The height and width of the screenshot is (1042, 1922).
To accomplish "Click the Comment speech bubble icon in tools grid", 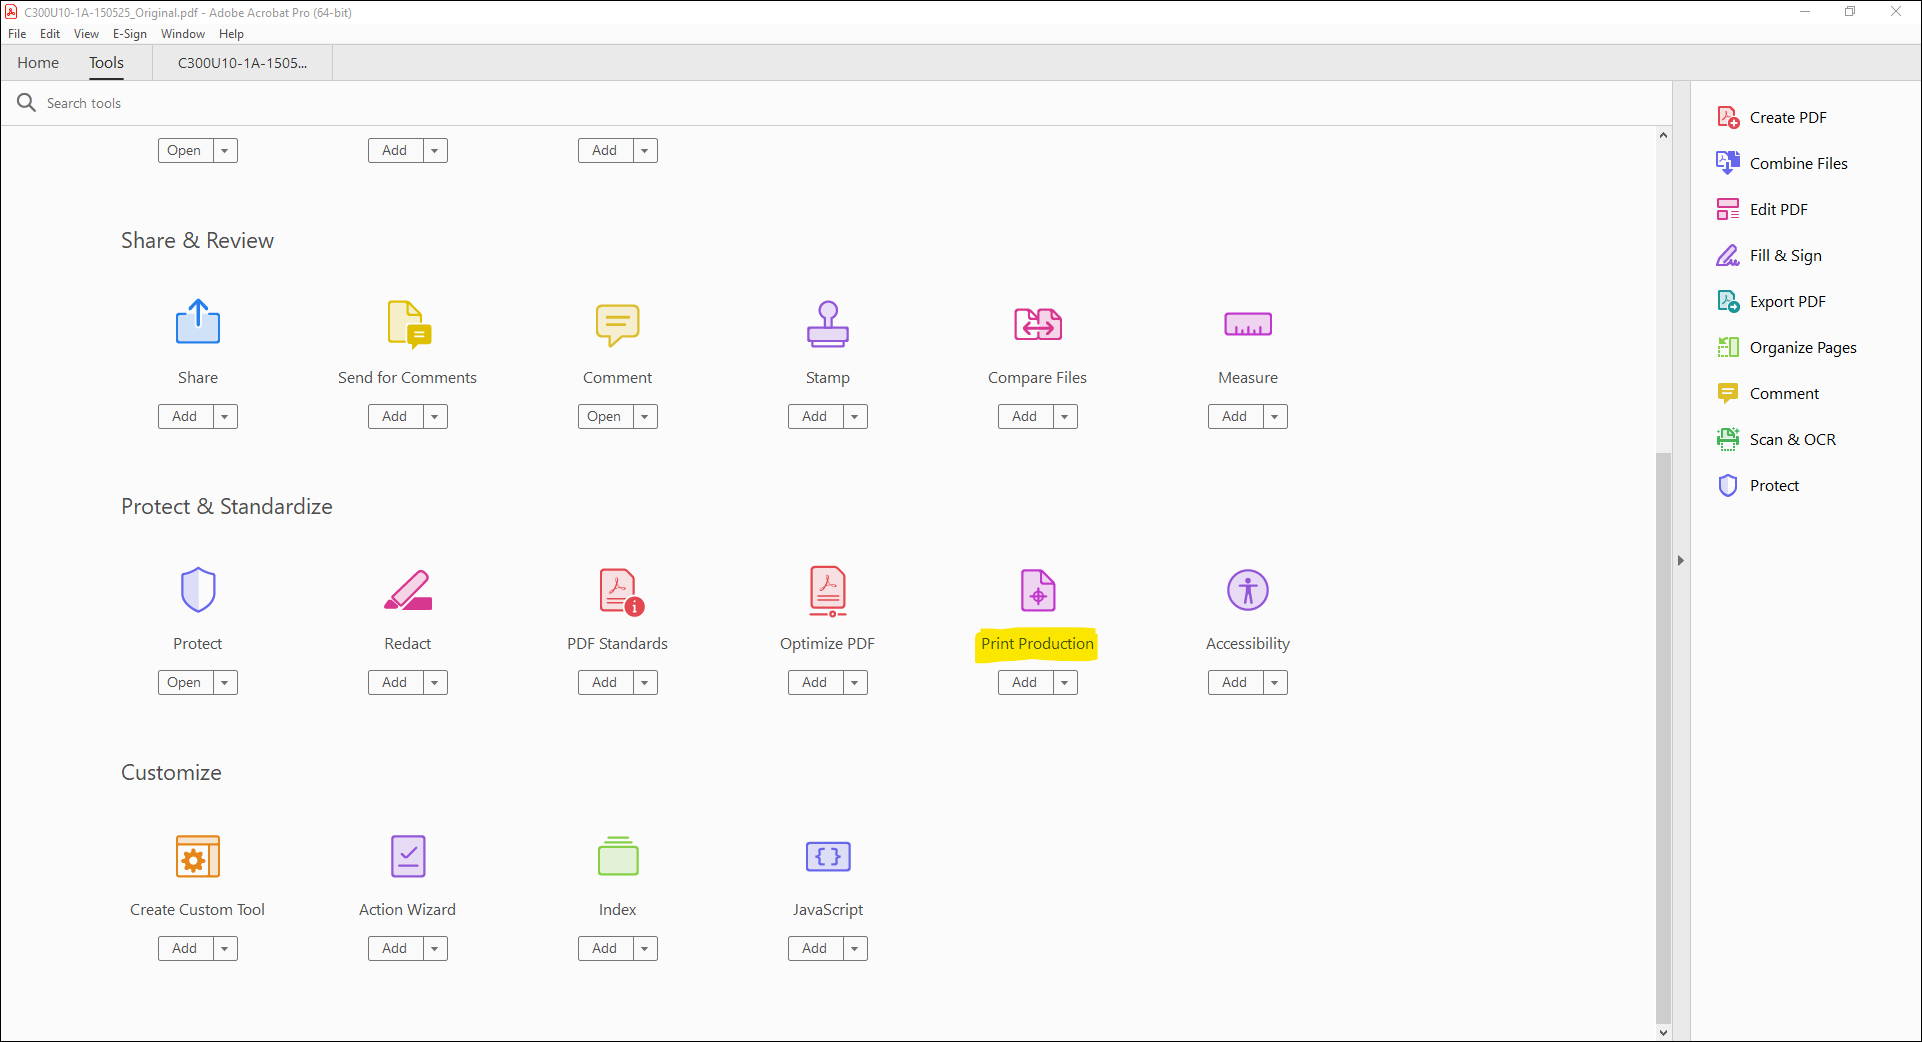I will [618, 325].
